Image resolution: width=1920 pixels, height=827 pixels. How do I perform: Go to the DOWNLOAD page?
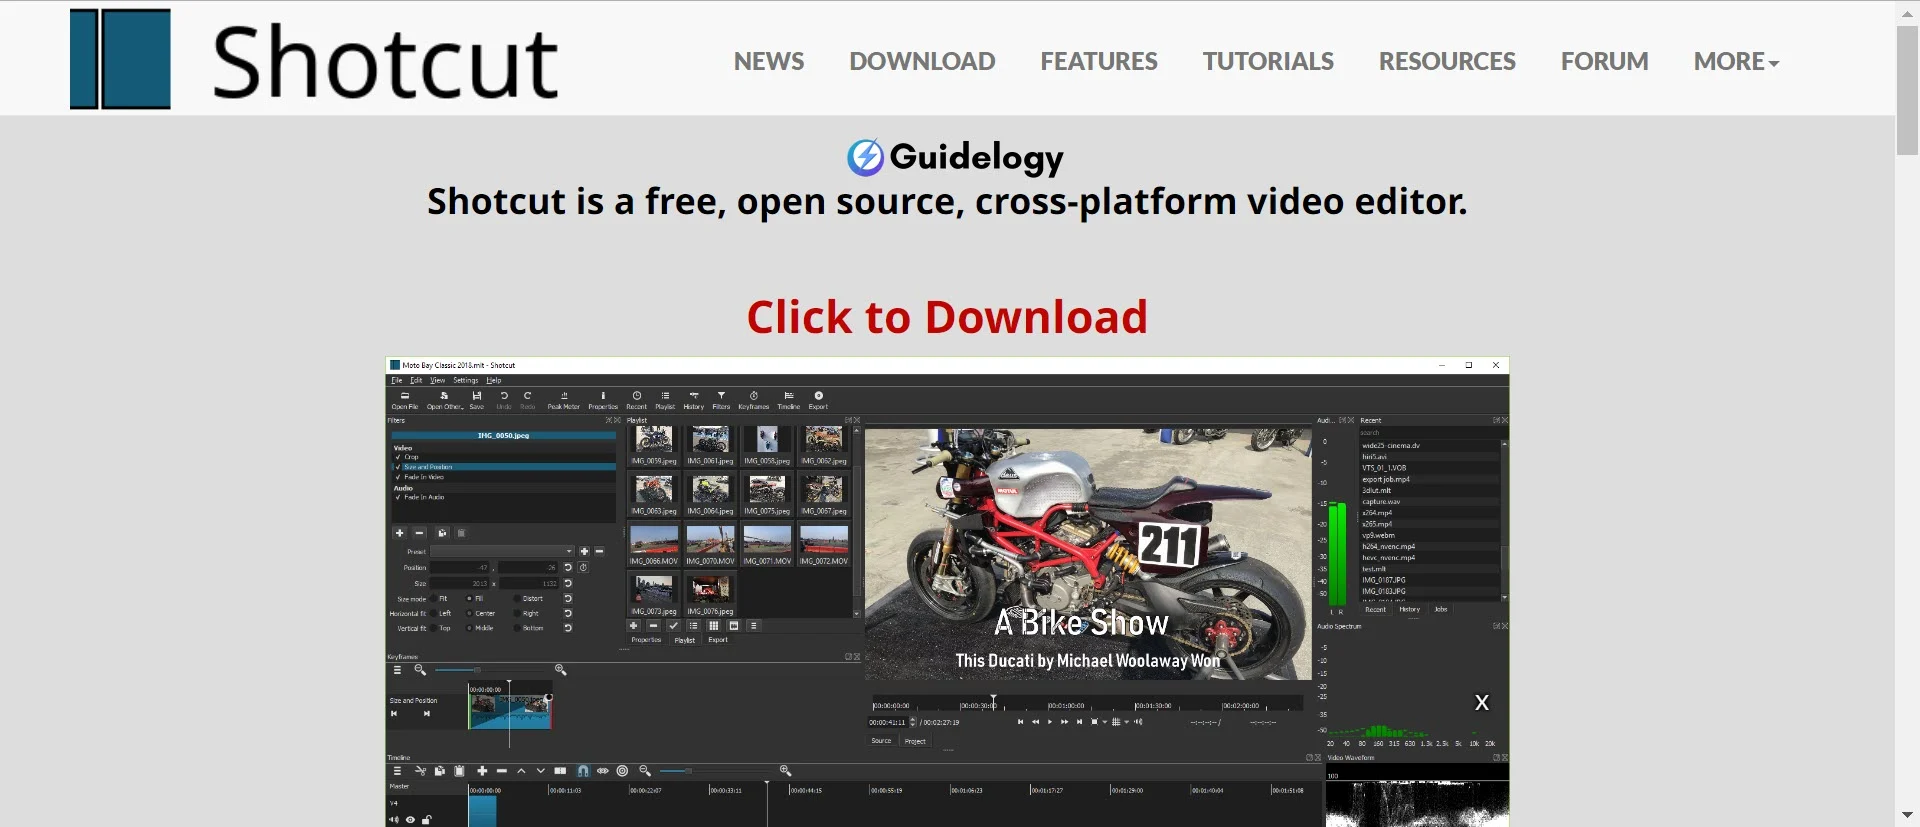[922, 61]
